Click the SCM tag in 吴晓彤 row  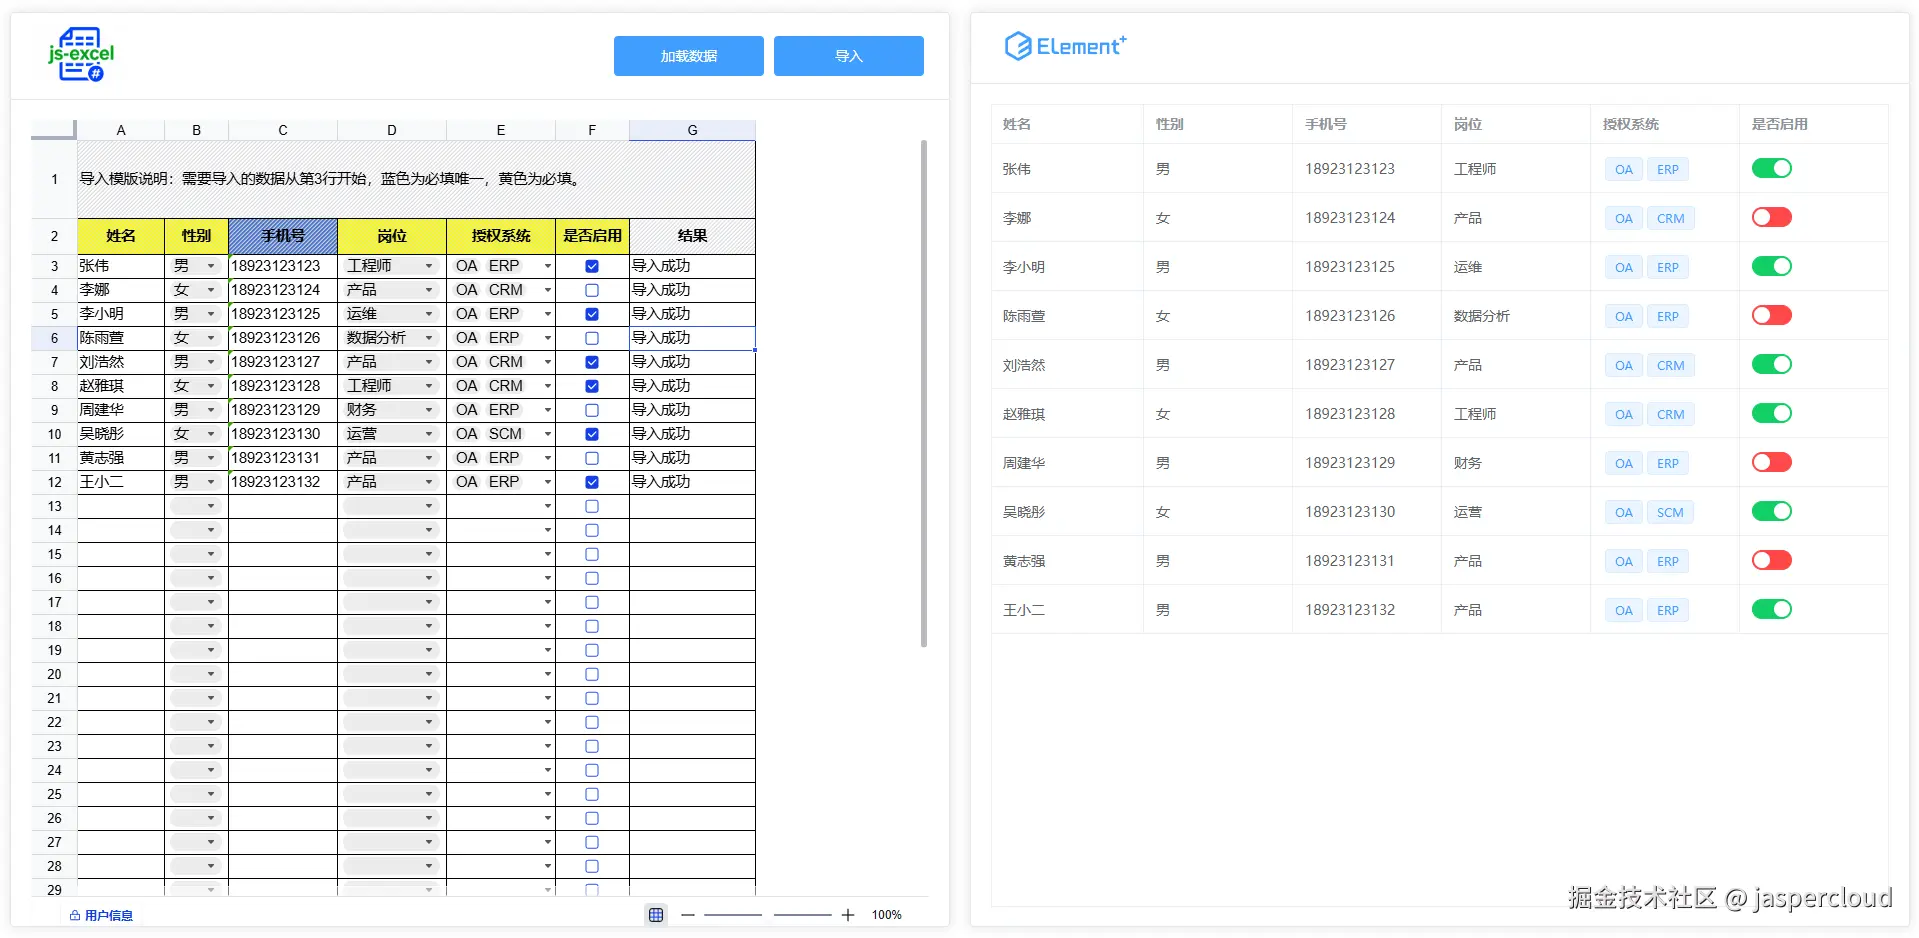point(1670,512)
